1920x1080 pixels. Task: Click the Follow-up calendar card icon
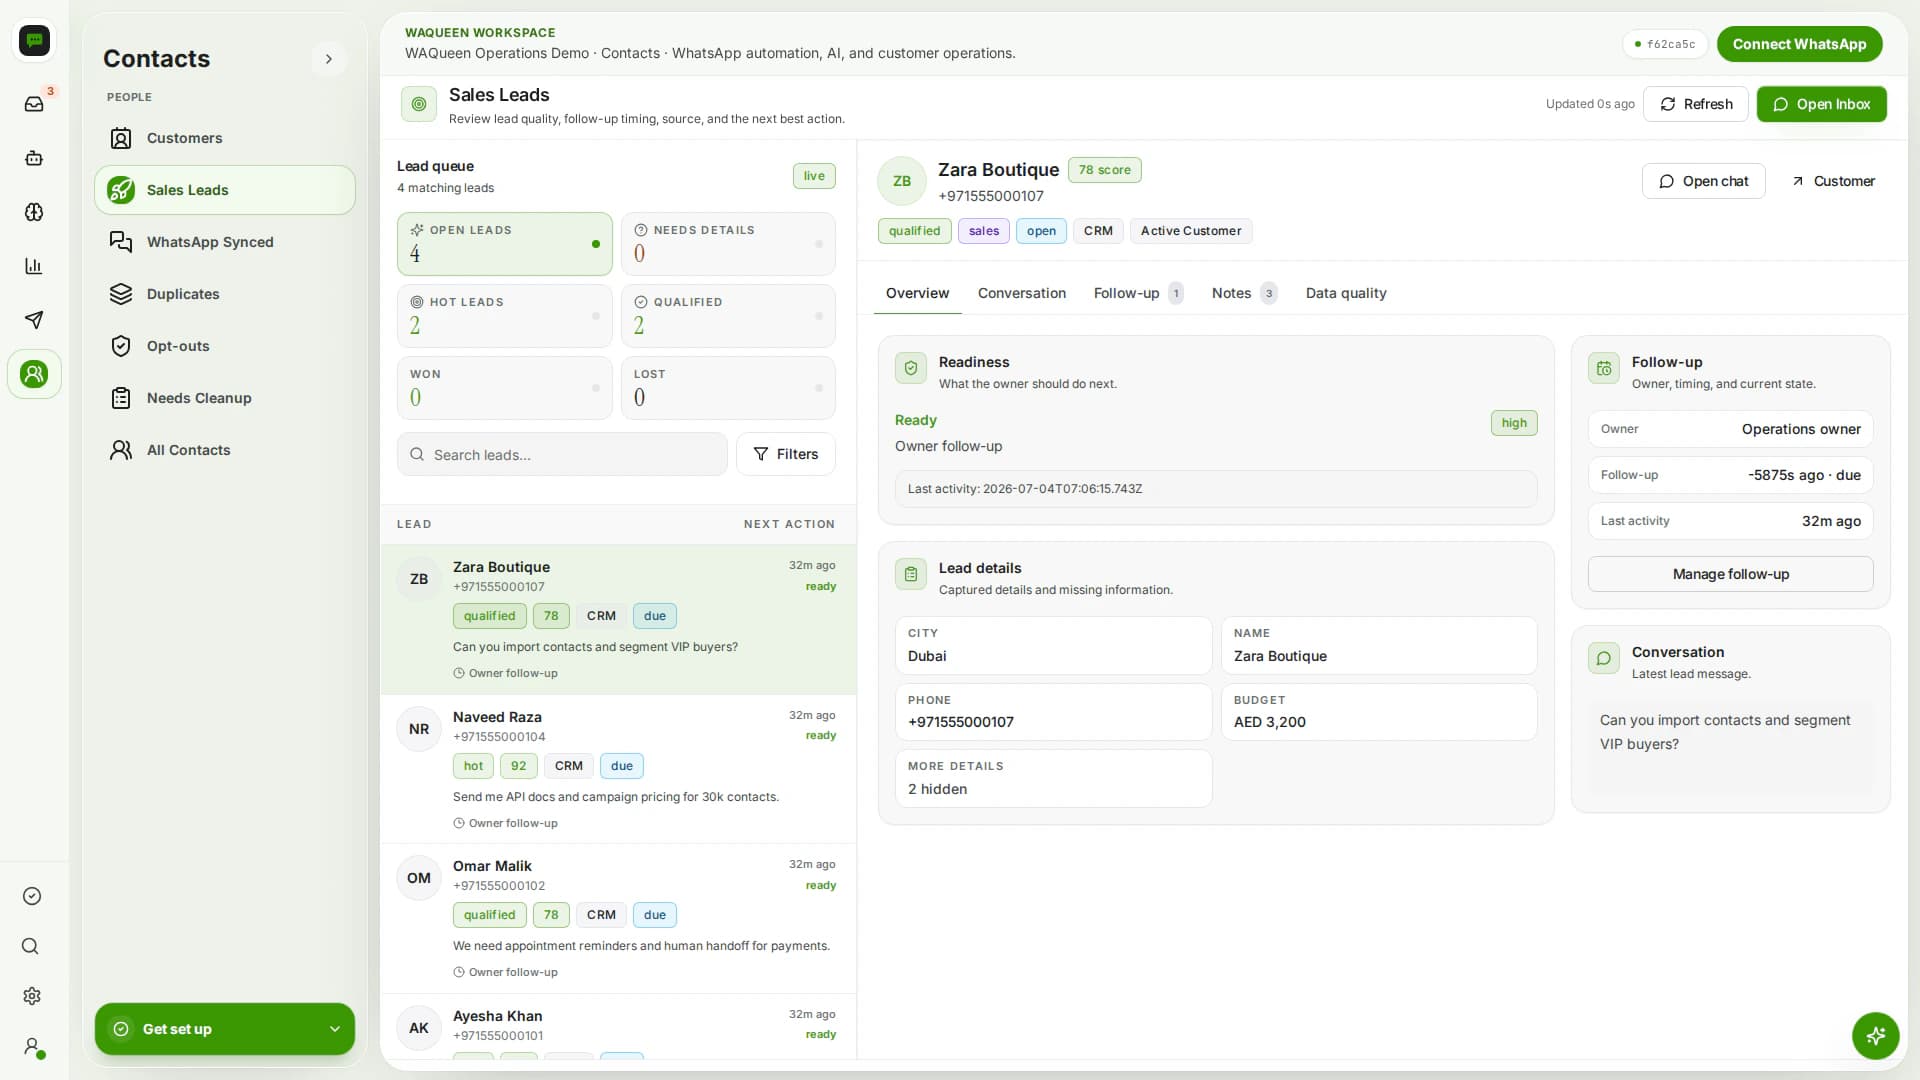[x=1604, y=368]
